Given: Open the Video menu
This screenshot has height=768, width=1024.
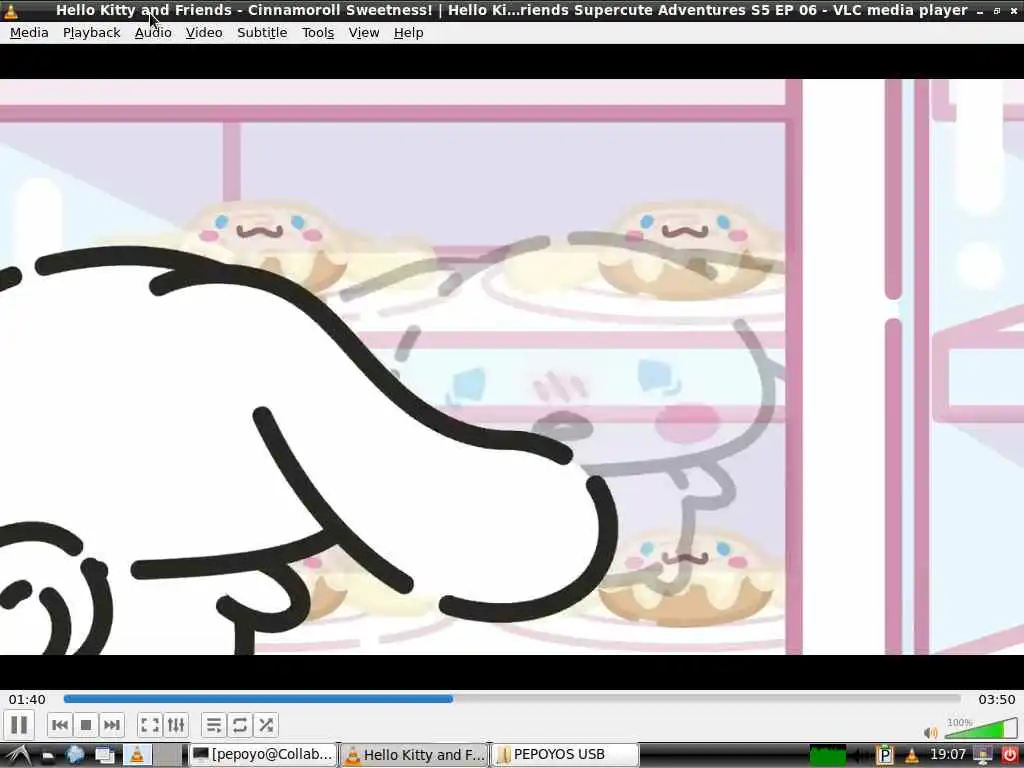Looking at the screenshot, I should 204,33.
